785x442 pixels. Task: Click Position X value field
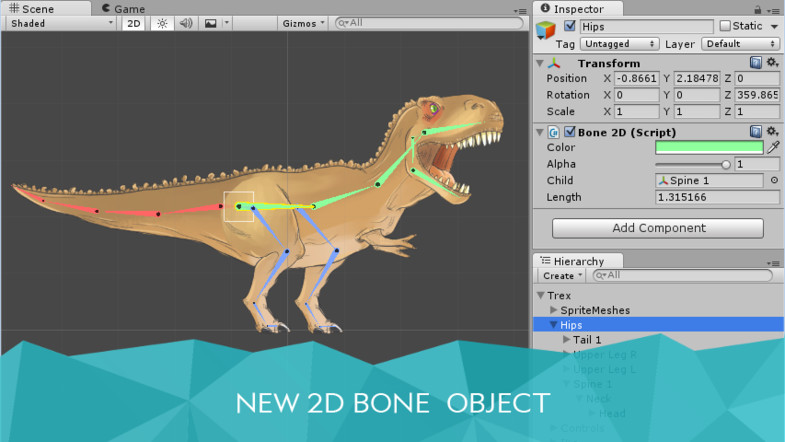click(x=636, y=79)
